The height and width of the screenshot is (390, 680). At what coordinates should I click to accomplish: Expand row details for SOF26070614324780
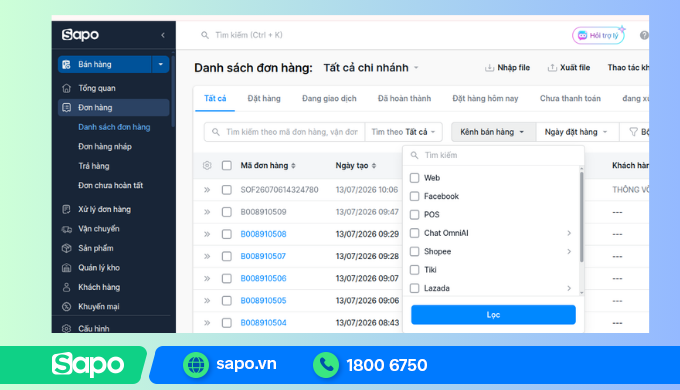tap(207, 190)
